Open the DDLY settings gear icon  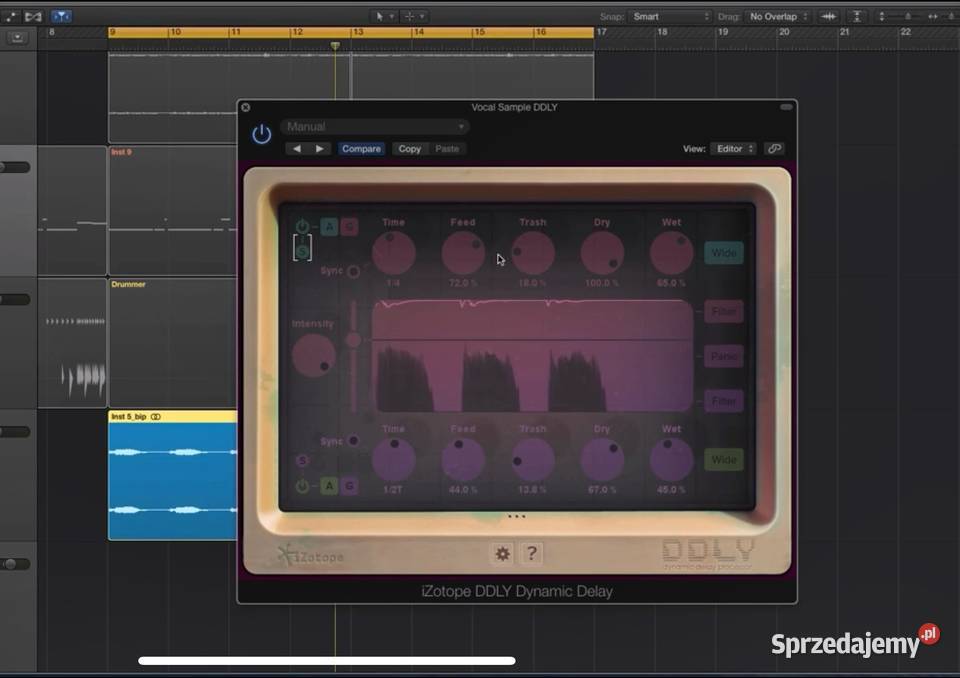coord(502,552)
